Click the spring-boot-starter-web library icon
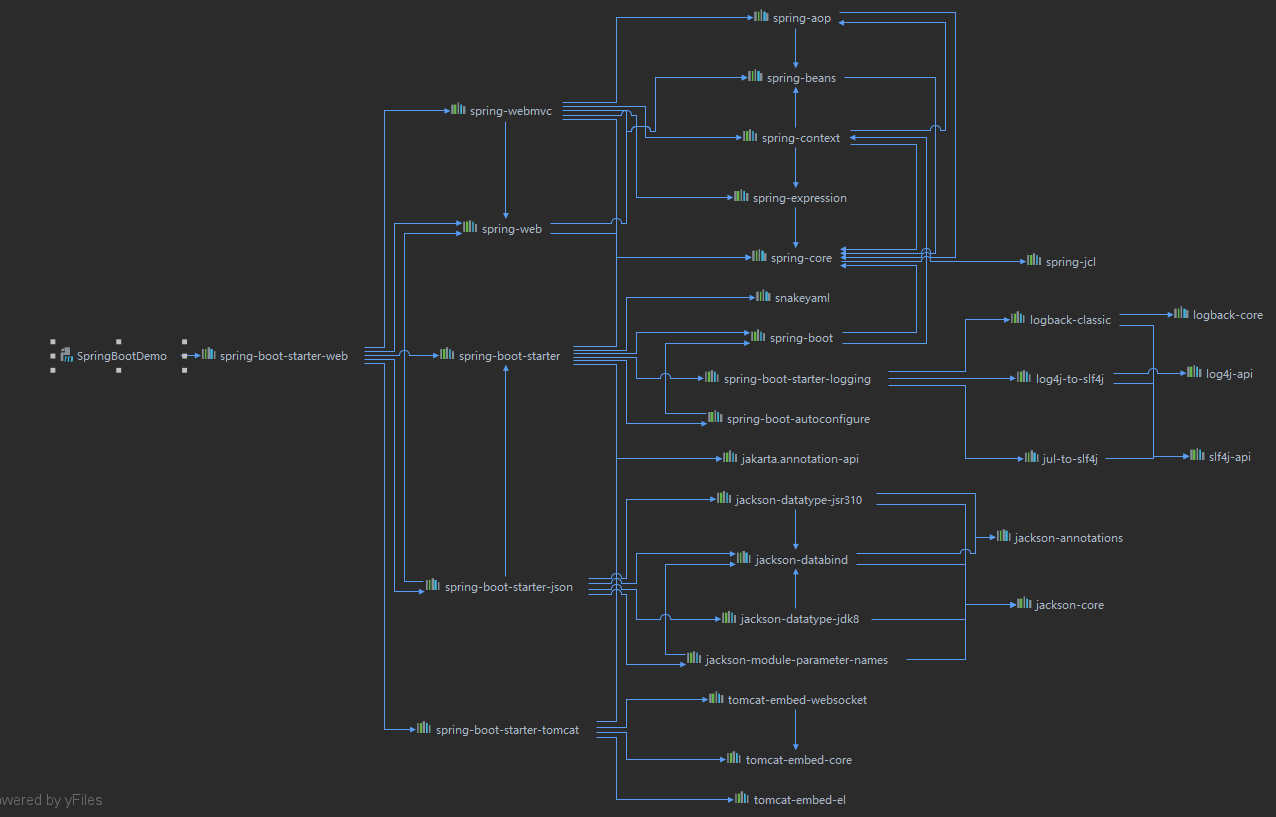Screen dimensions: 1276x817 (209, 354)
